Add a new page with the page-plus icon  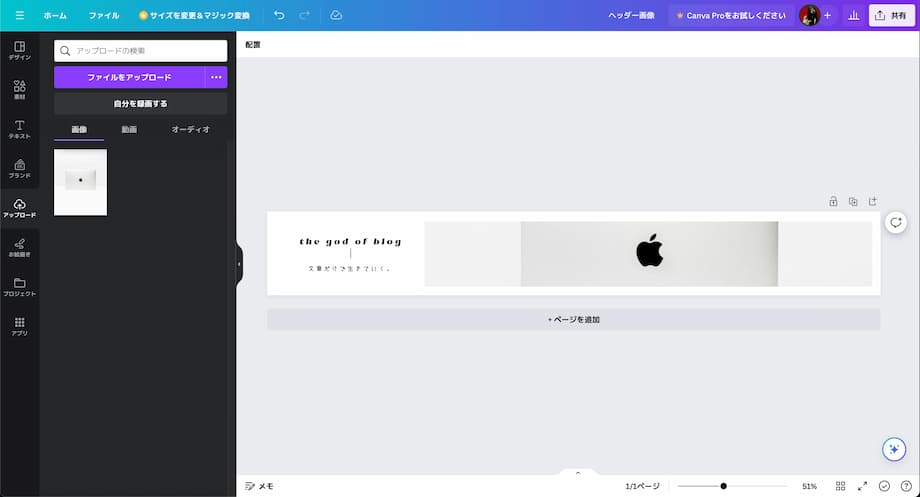(x=873, y=201)
